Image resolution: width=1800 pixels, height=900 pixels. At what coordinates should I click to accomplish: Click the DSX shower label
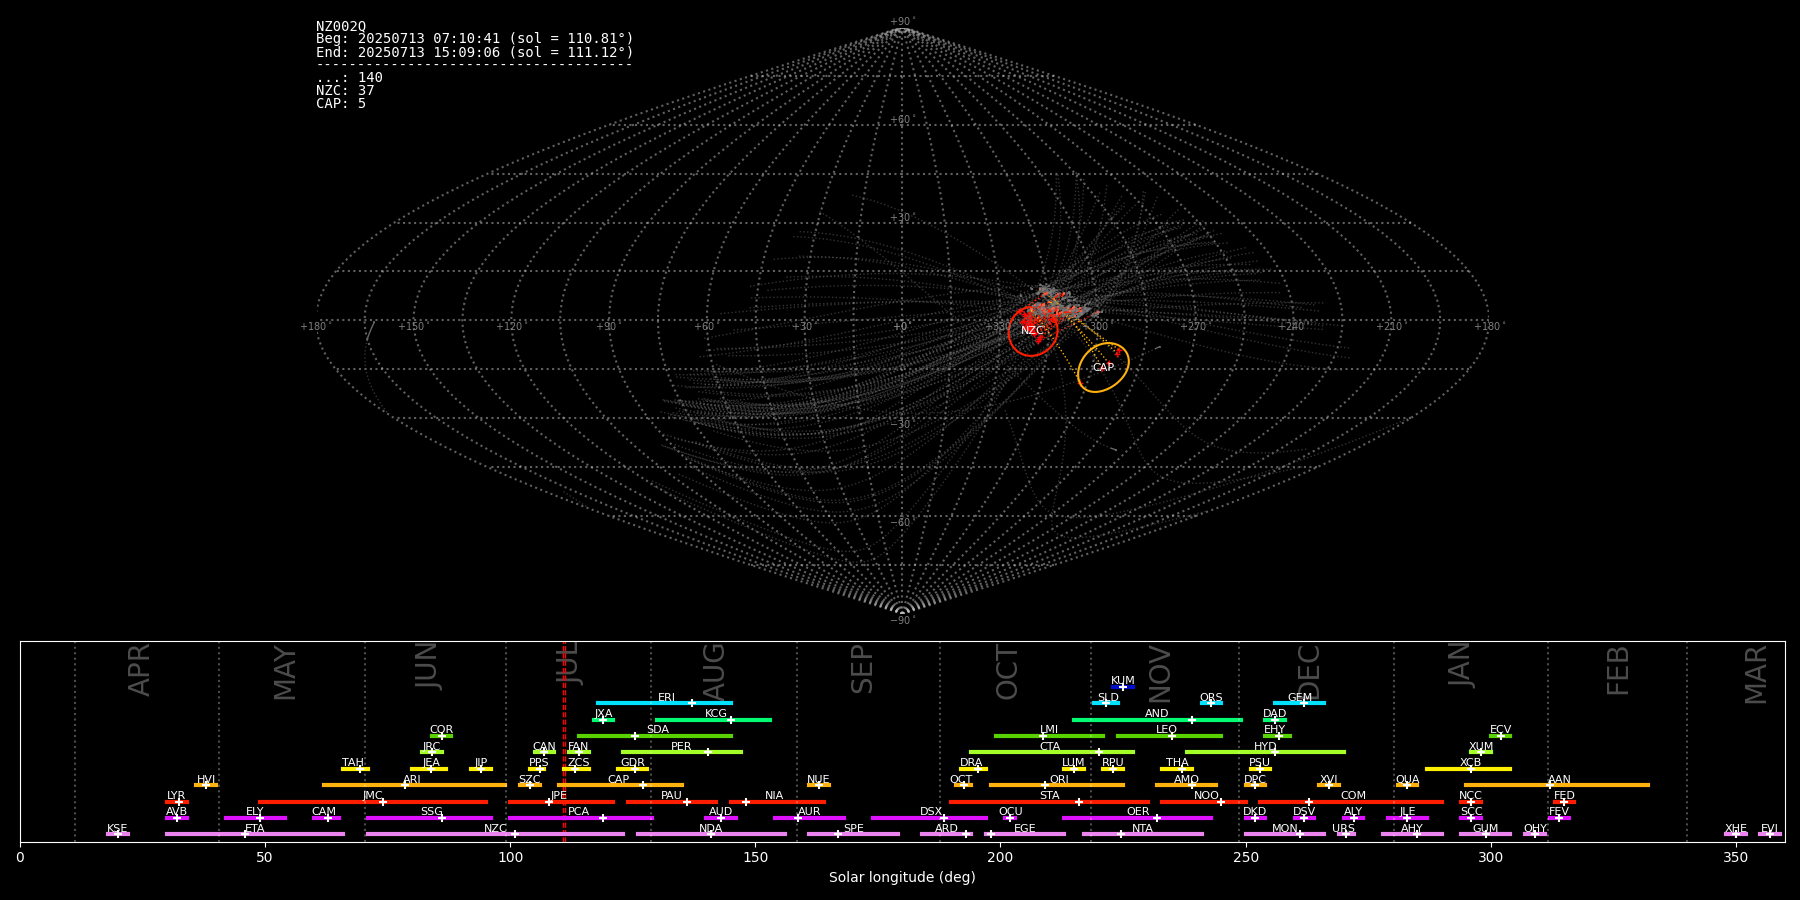point(931,811)
